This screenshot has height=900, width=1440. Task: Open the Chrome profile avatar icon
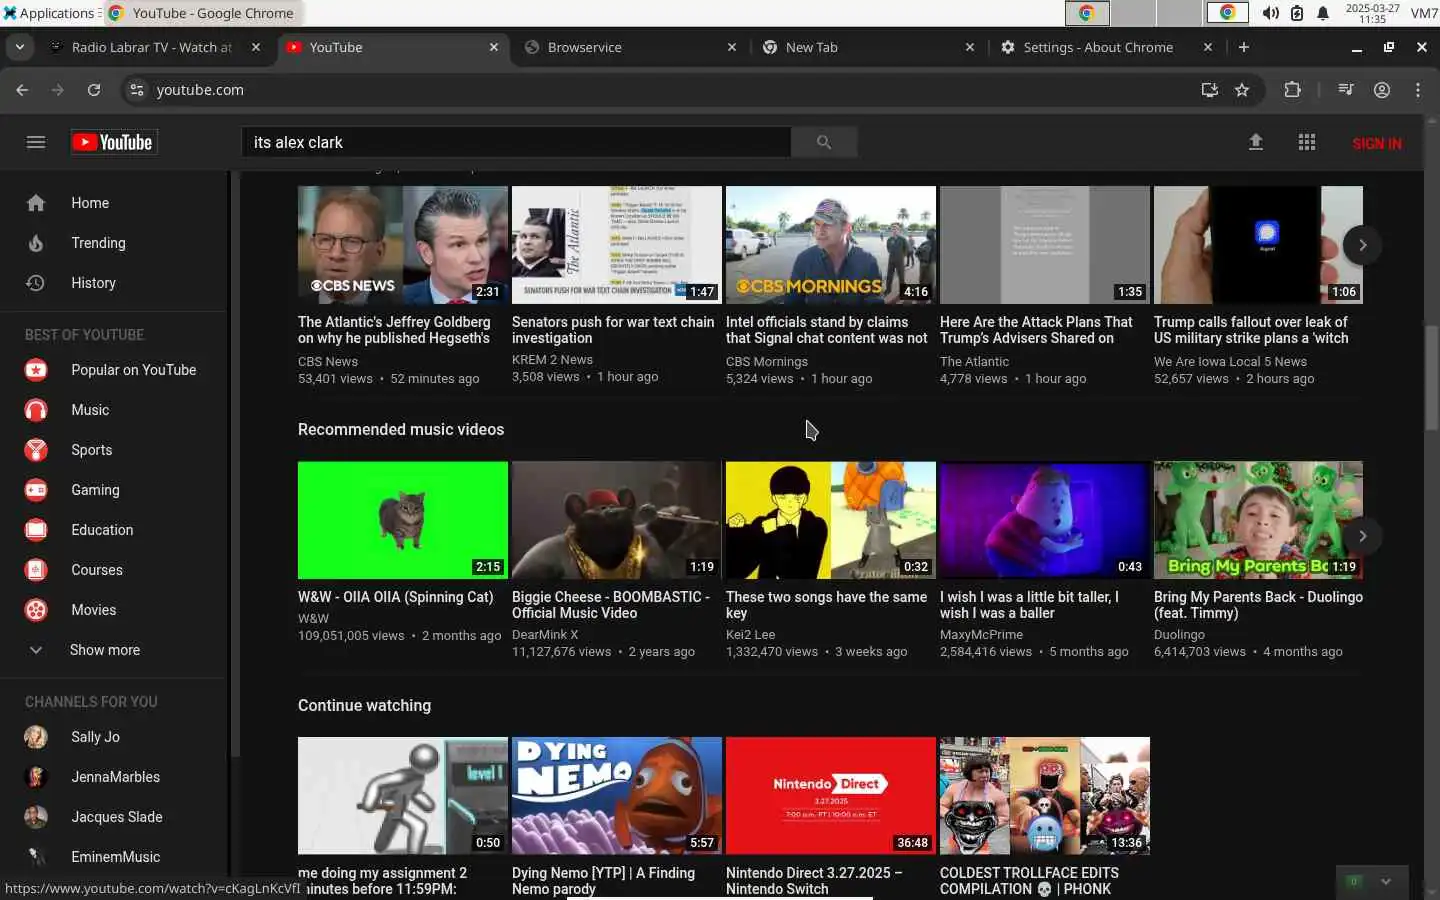[x=1382, y=90]
